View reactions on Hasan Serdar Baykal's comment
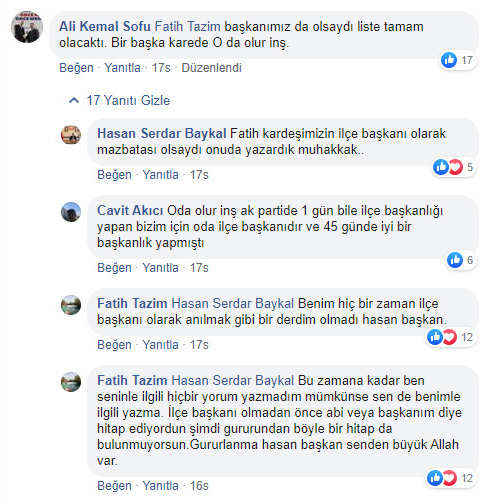This screenshot has height=504, width=494. click(453, 167)
